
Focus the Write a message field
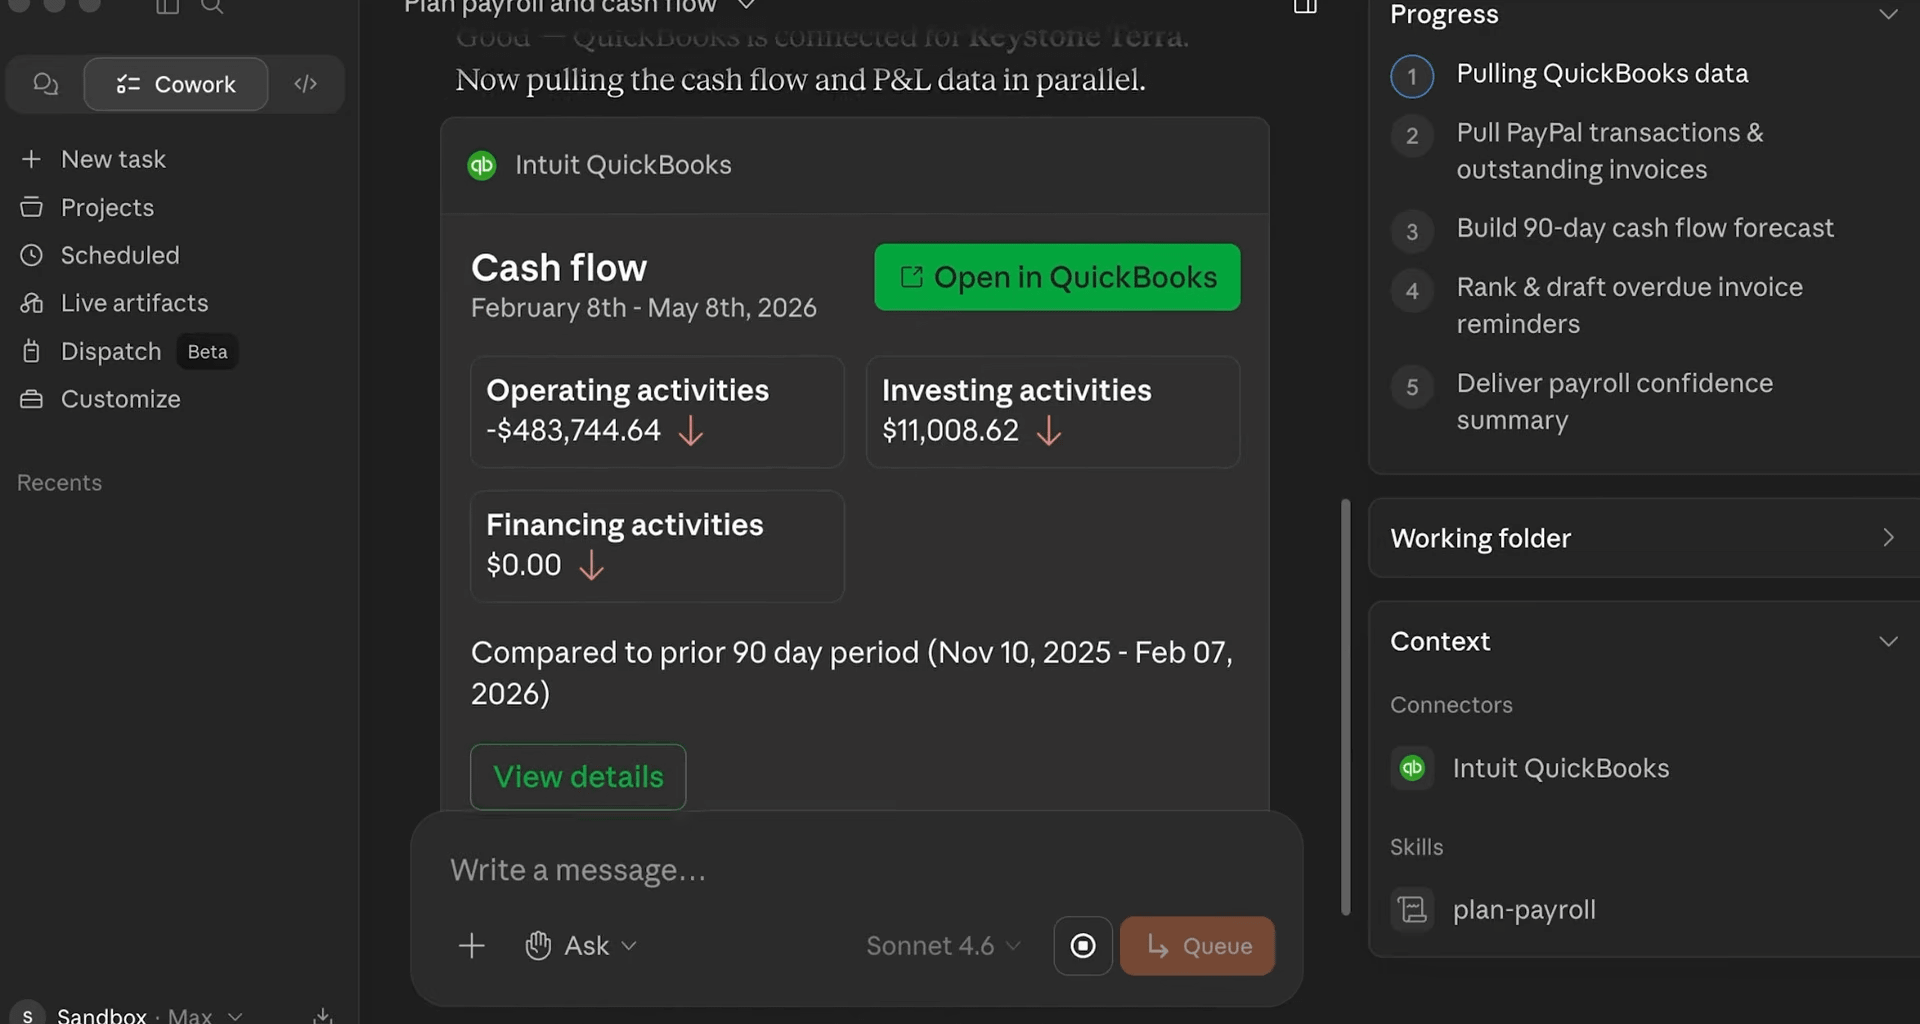856,870
